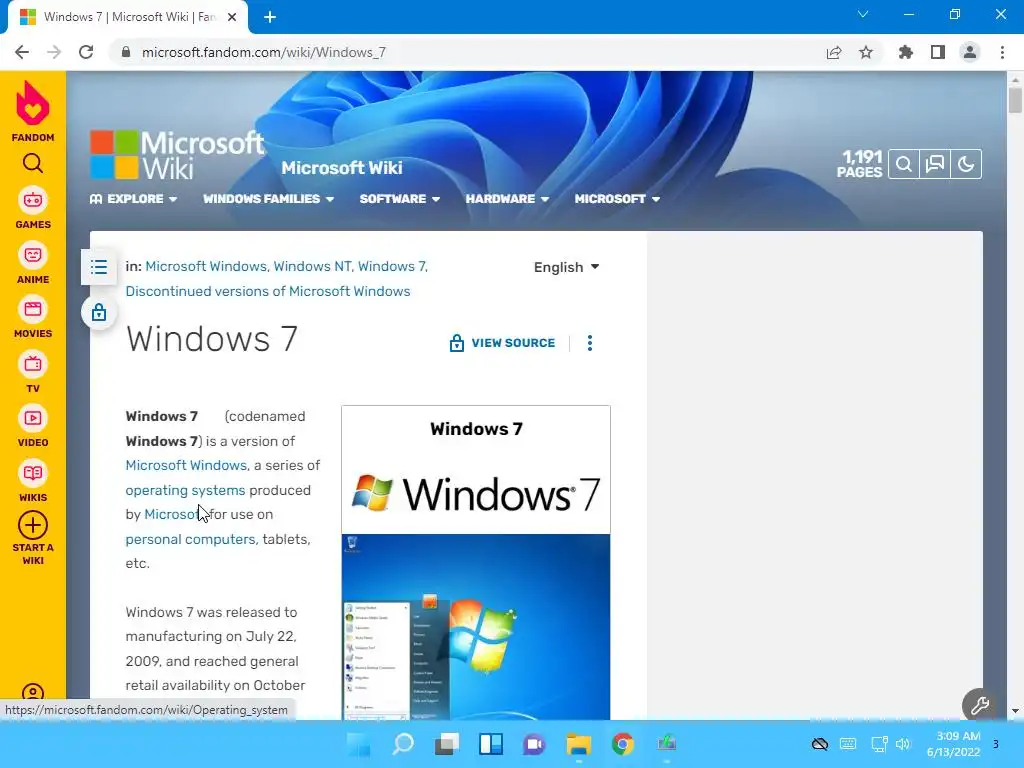Click the Windows 7 logo image

[x=475, y=494]
